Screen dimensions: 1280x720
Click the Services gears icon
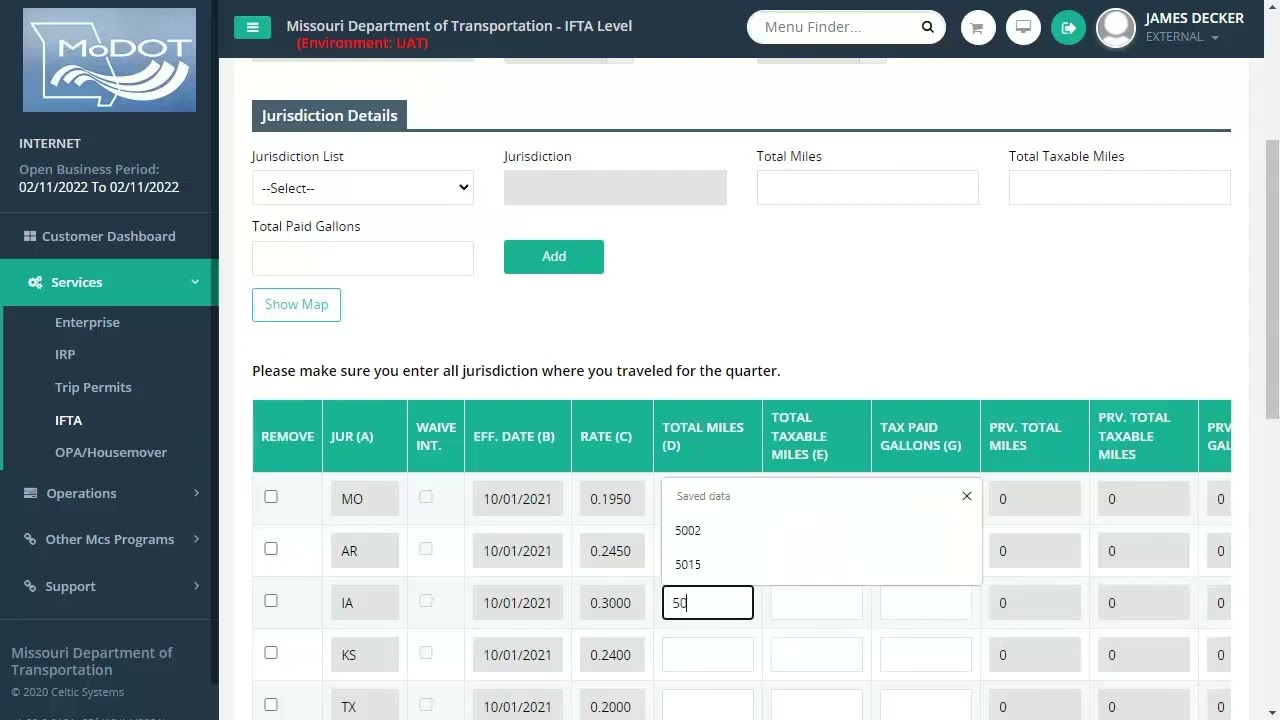click(x=35, y=283)
